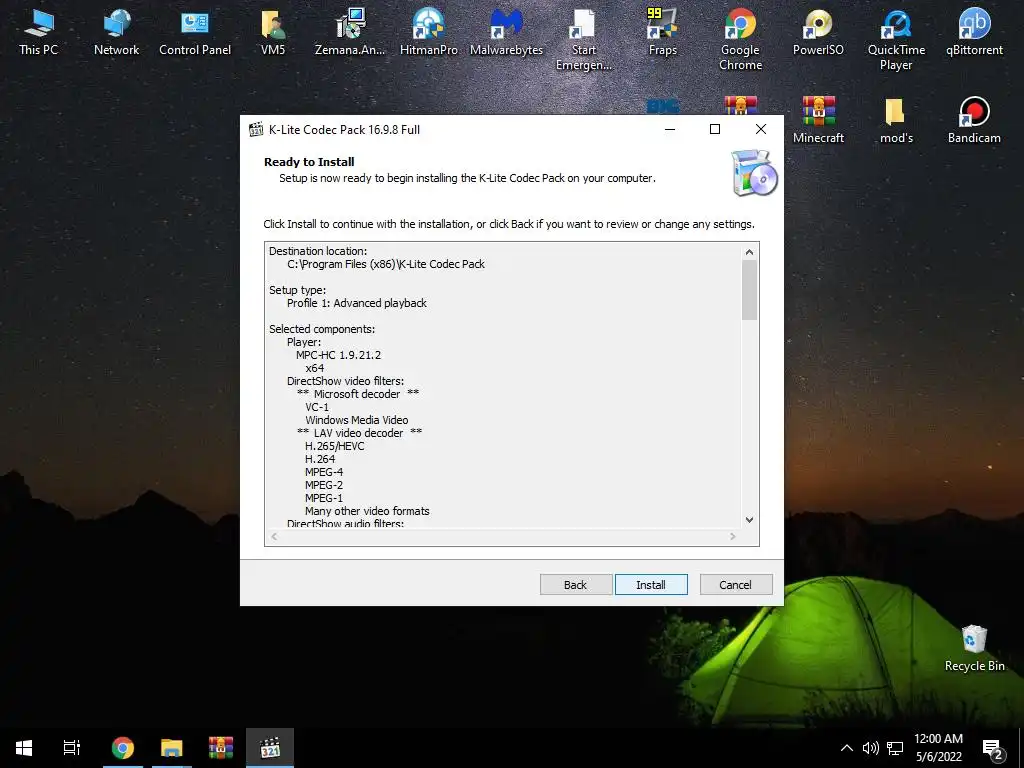
Task: Maximize the K-Lite setup window
Action: [715, 129]
